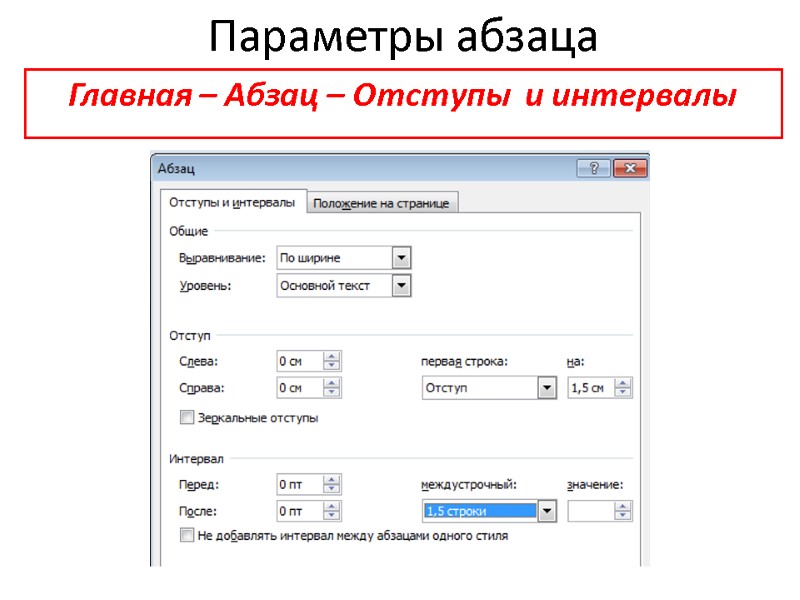Open the первая строка dropdown showing Отступ
This screenshot has width=800, height=600.
(548, 385)
